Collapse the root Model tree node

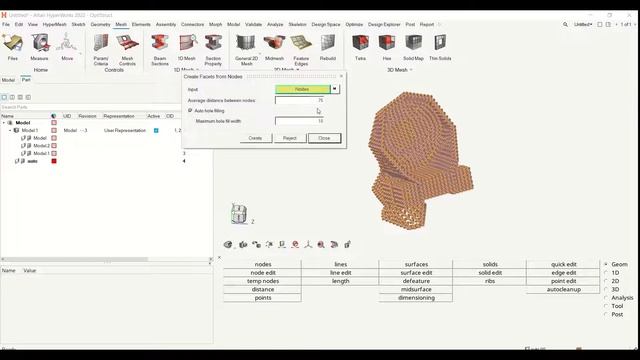(4, 123)
